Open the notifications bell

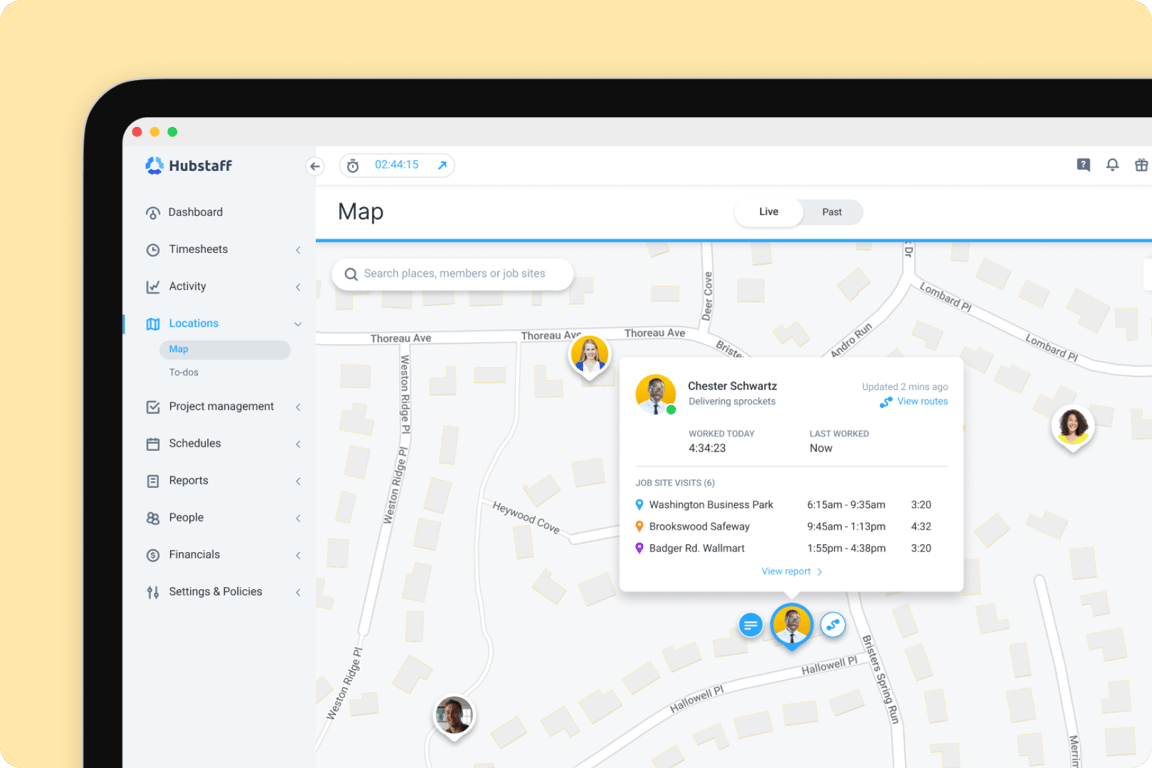pyautogui.click(x=1112, y=165)
